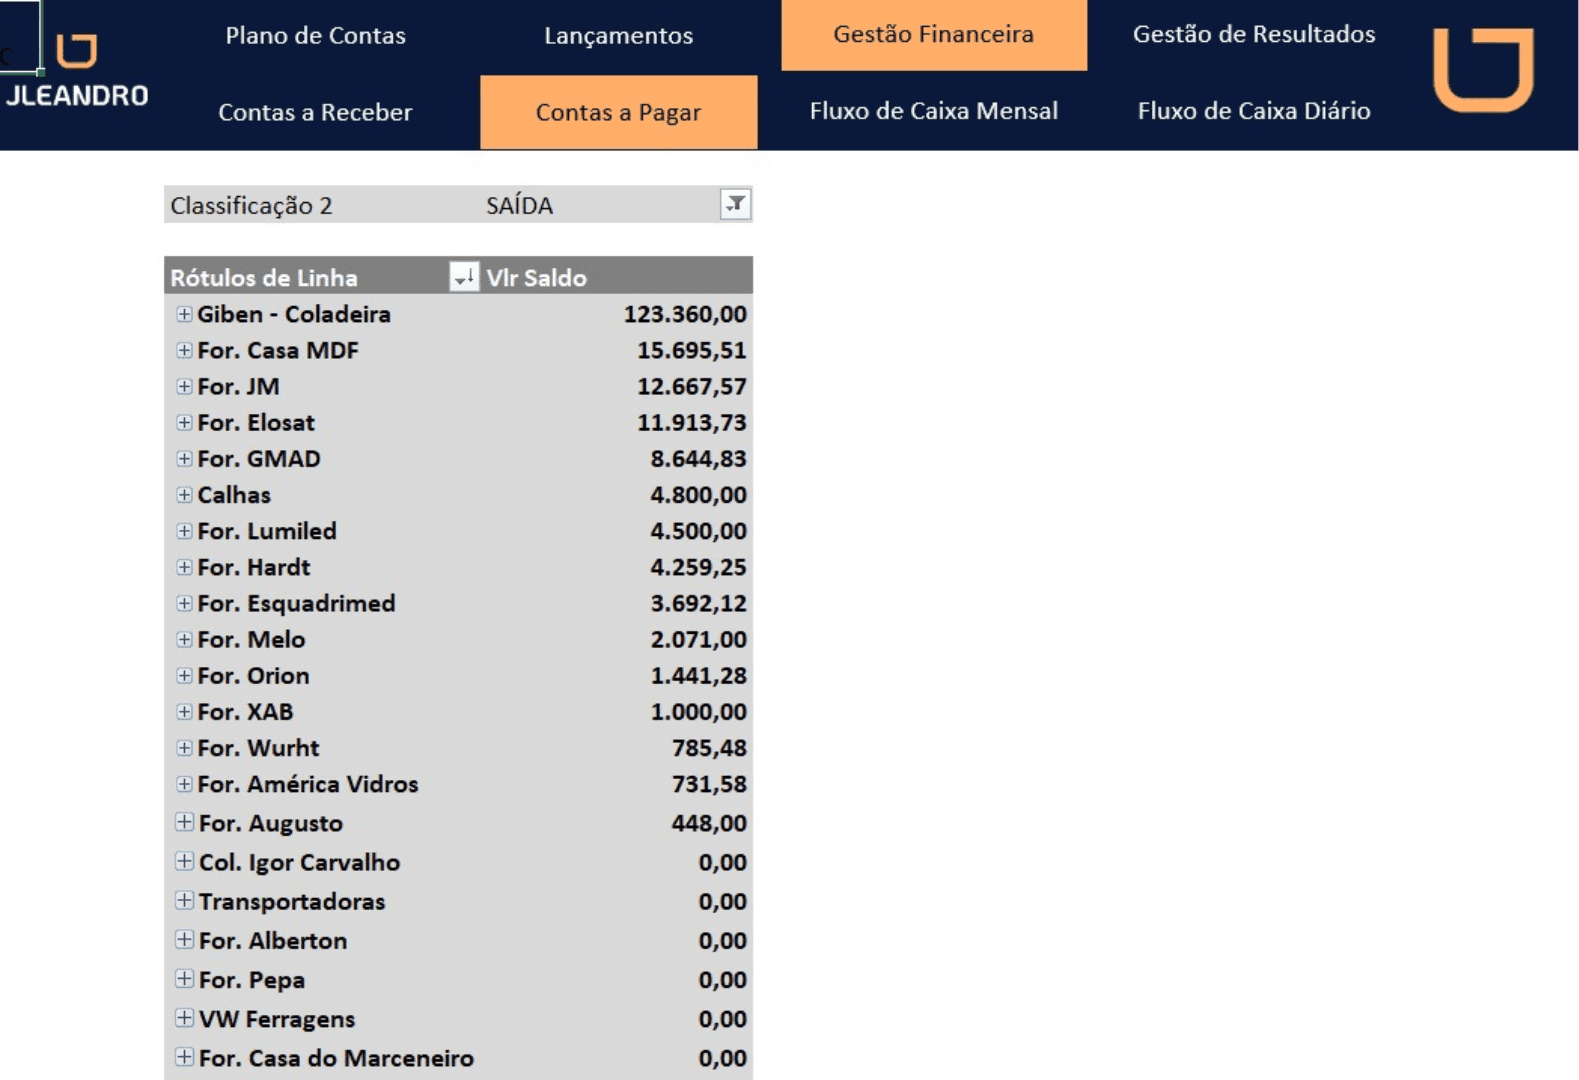Select the value 785,48
This screenshot has width=1579, height=1080.
709,748
